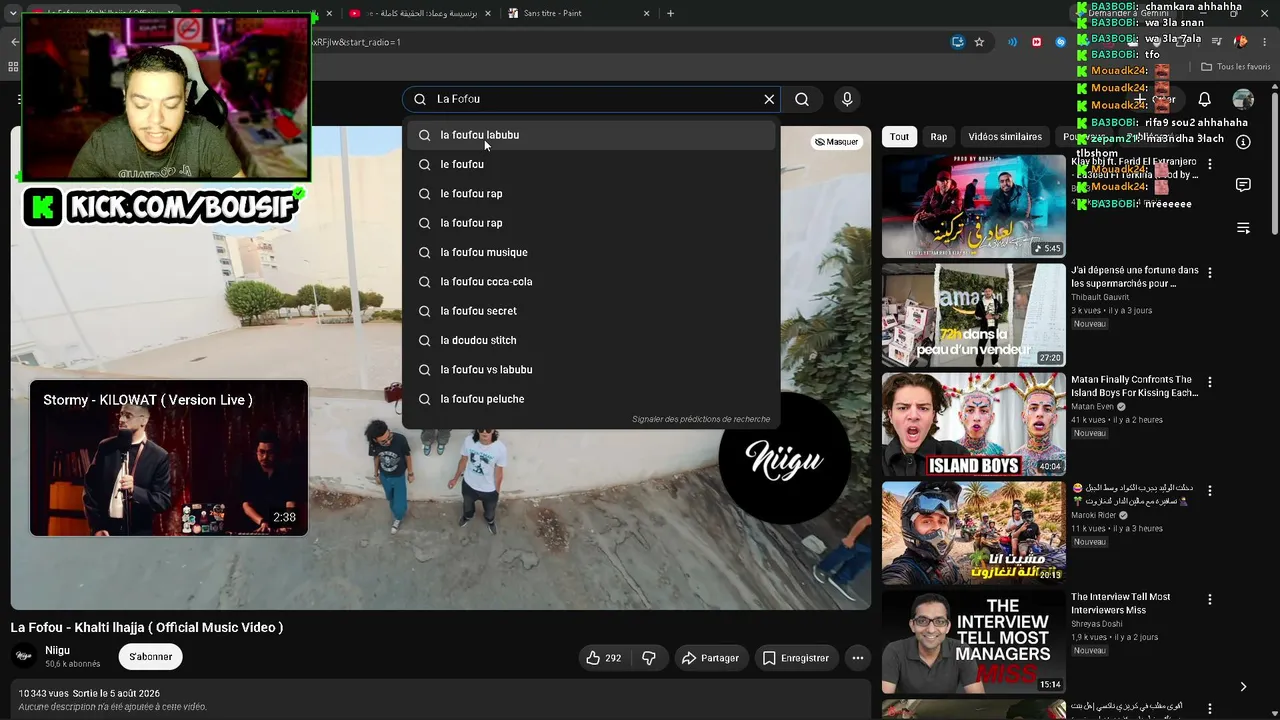The image size is (1280, 720).
Task: Choose suggestion la foufou coca-cola
Action: [x=590, y=282]
